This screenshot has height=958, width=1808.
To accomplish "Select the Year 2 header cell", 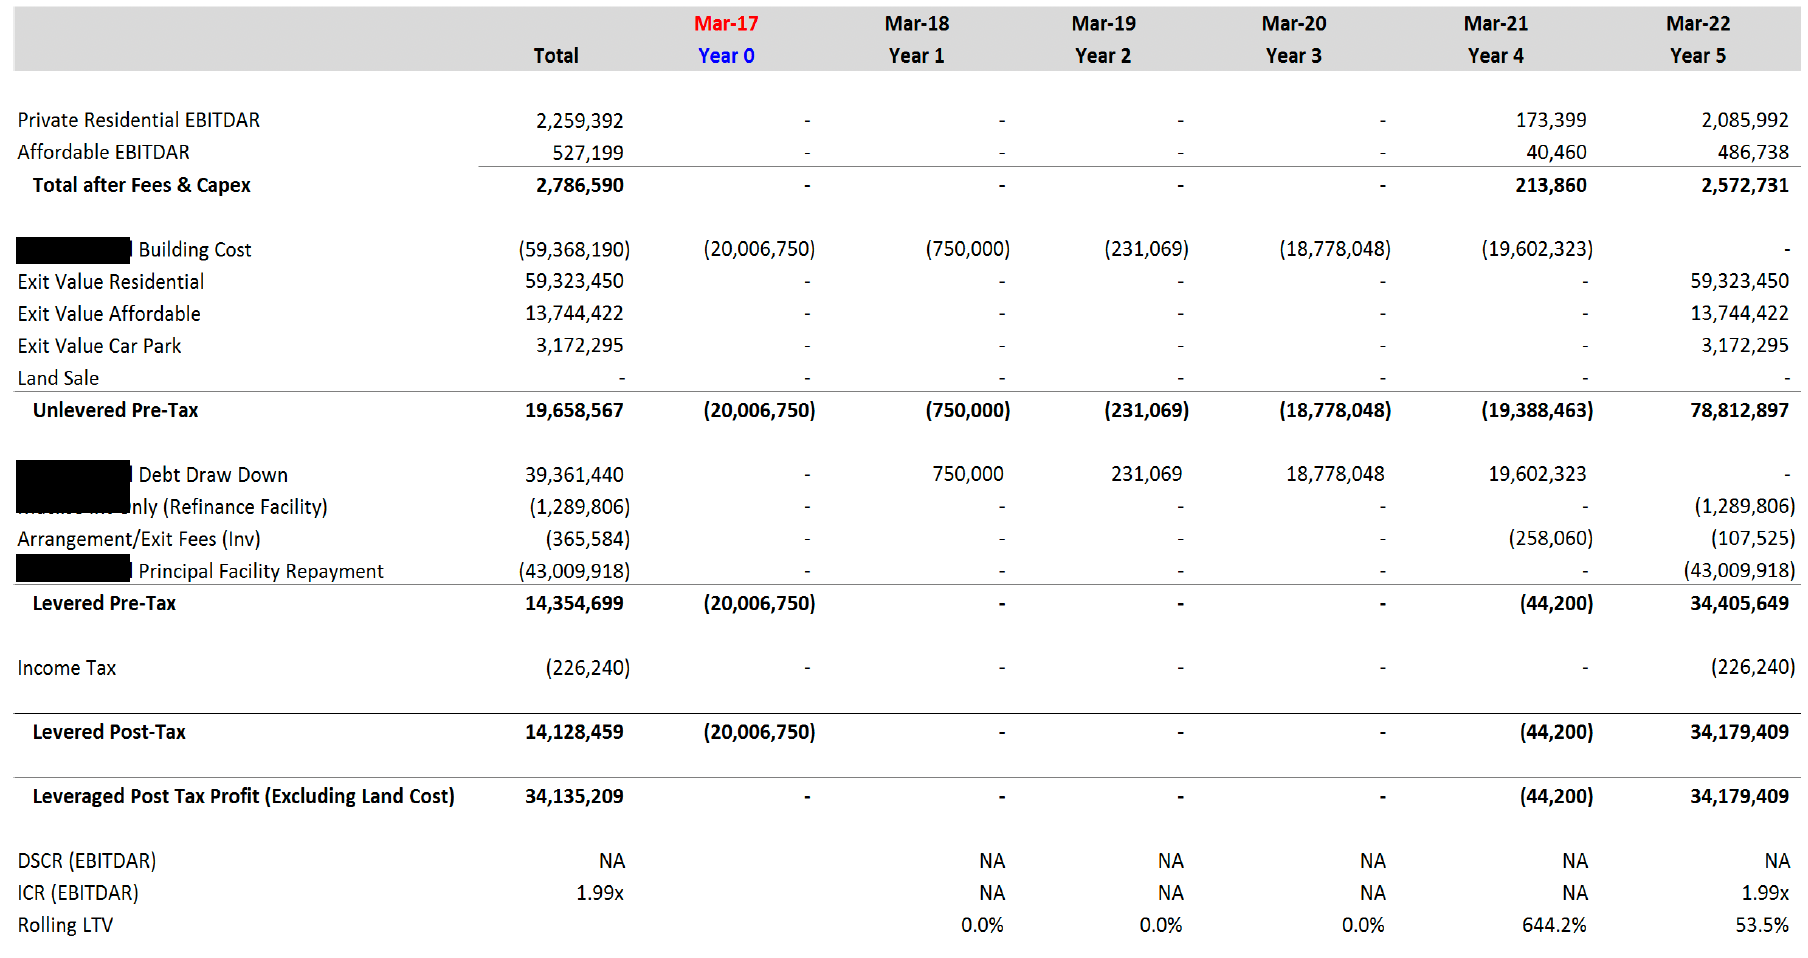I will coord(1103,56).
